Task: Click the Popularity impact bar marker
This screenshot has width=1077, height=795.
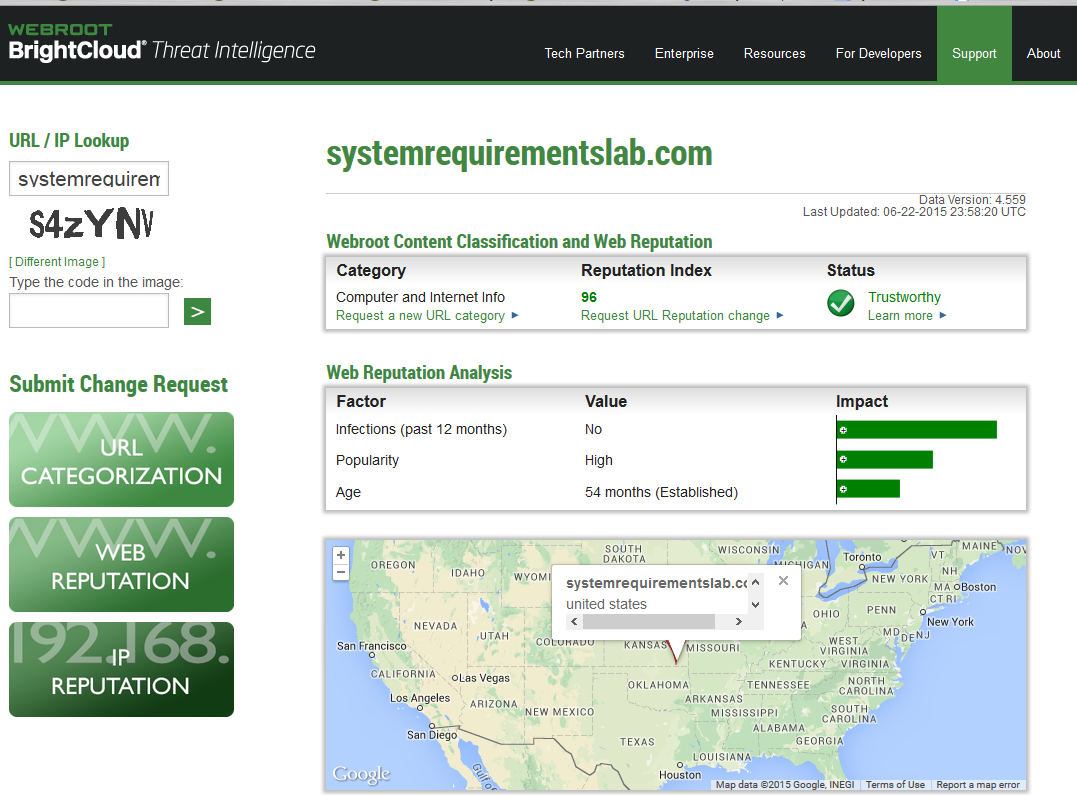Action: tap(843, 459)
